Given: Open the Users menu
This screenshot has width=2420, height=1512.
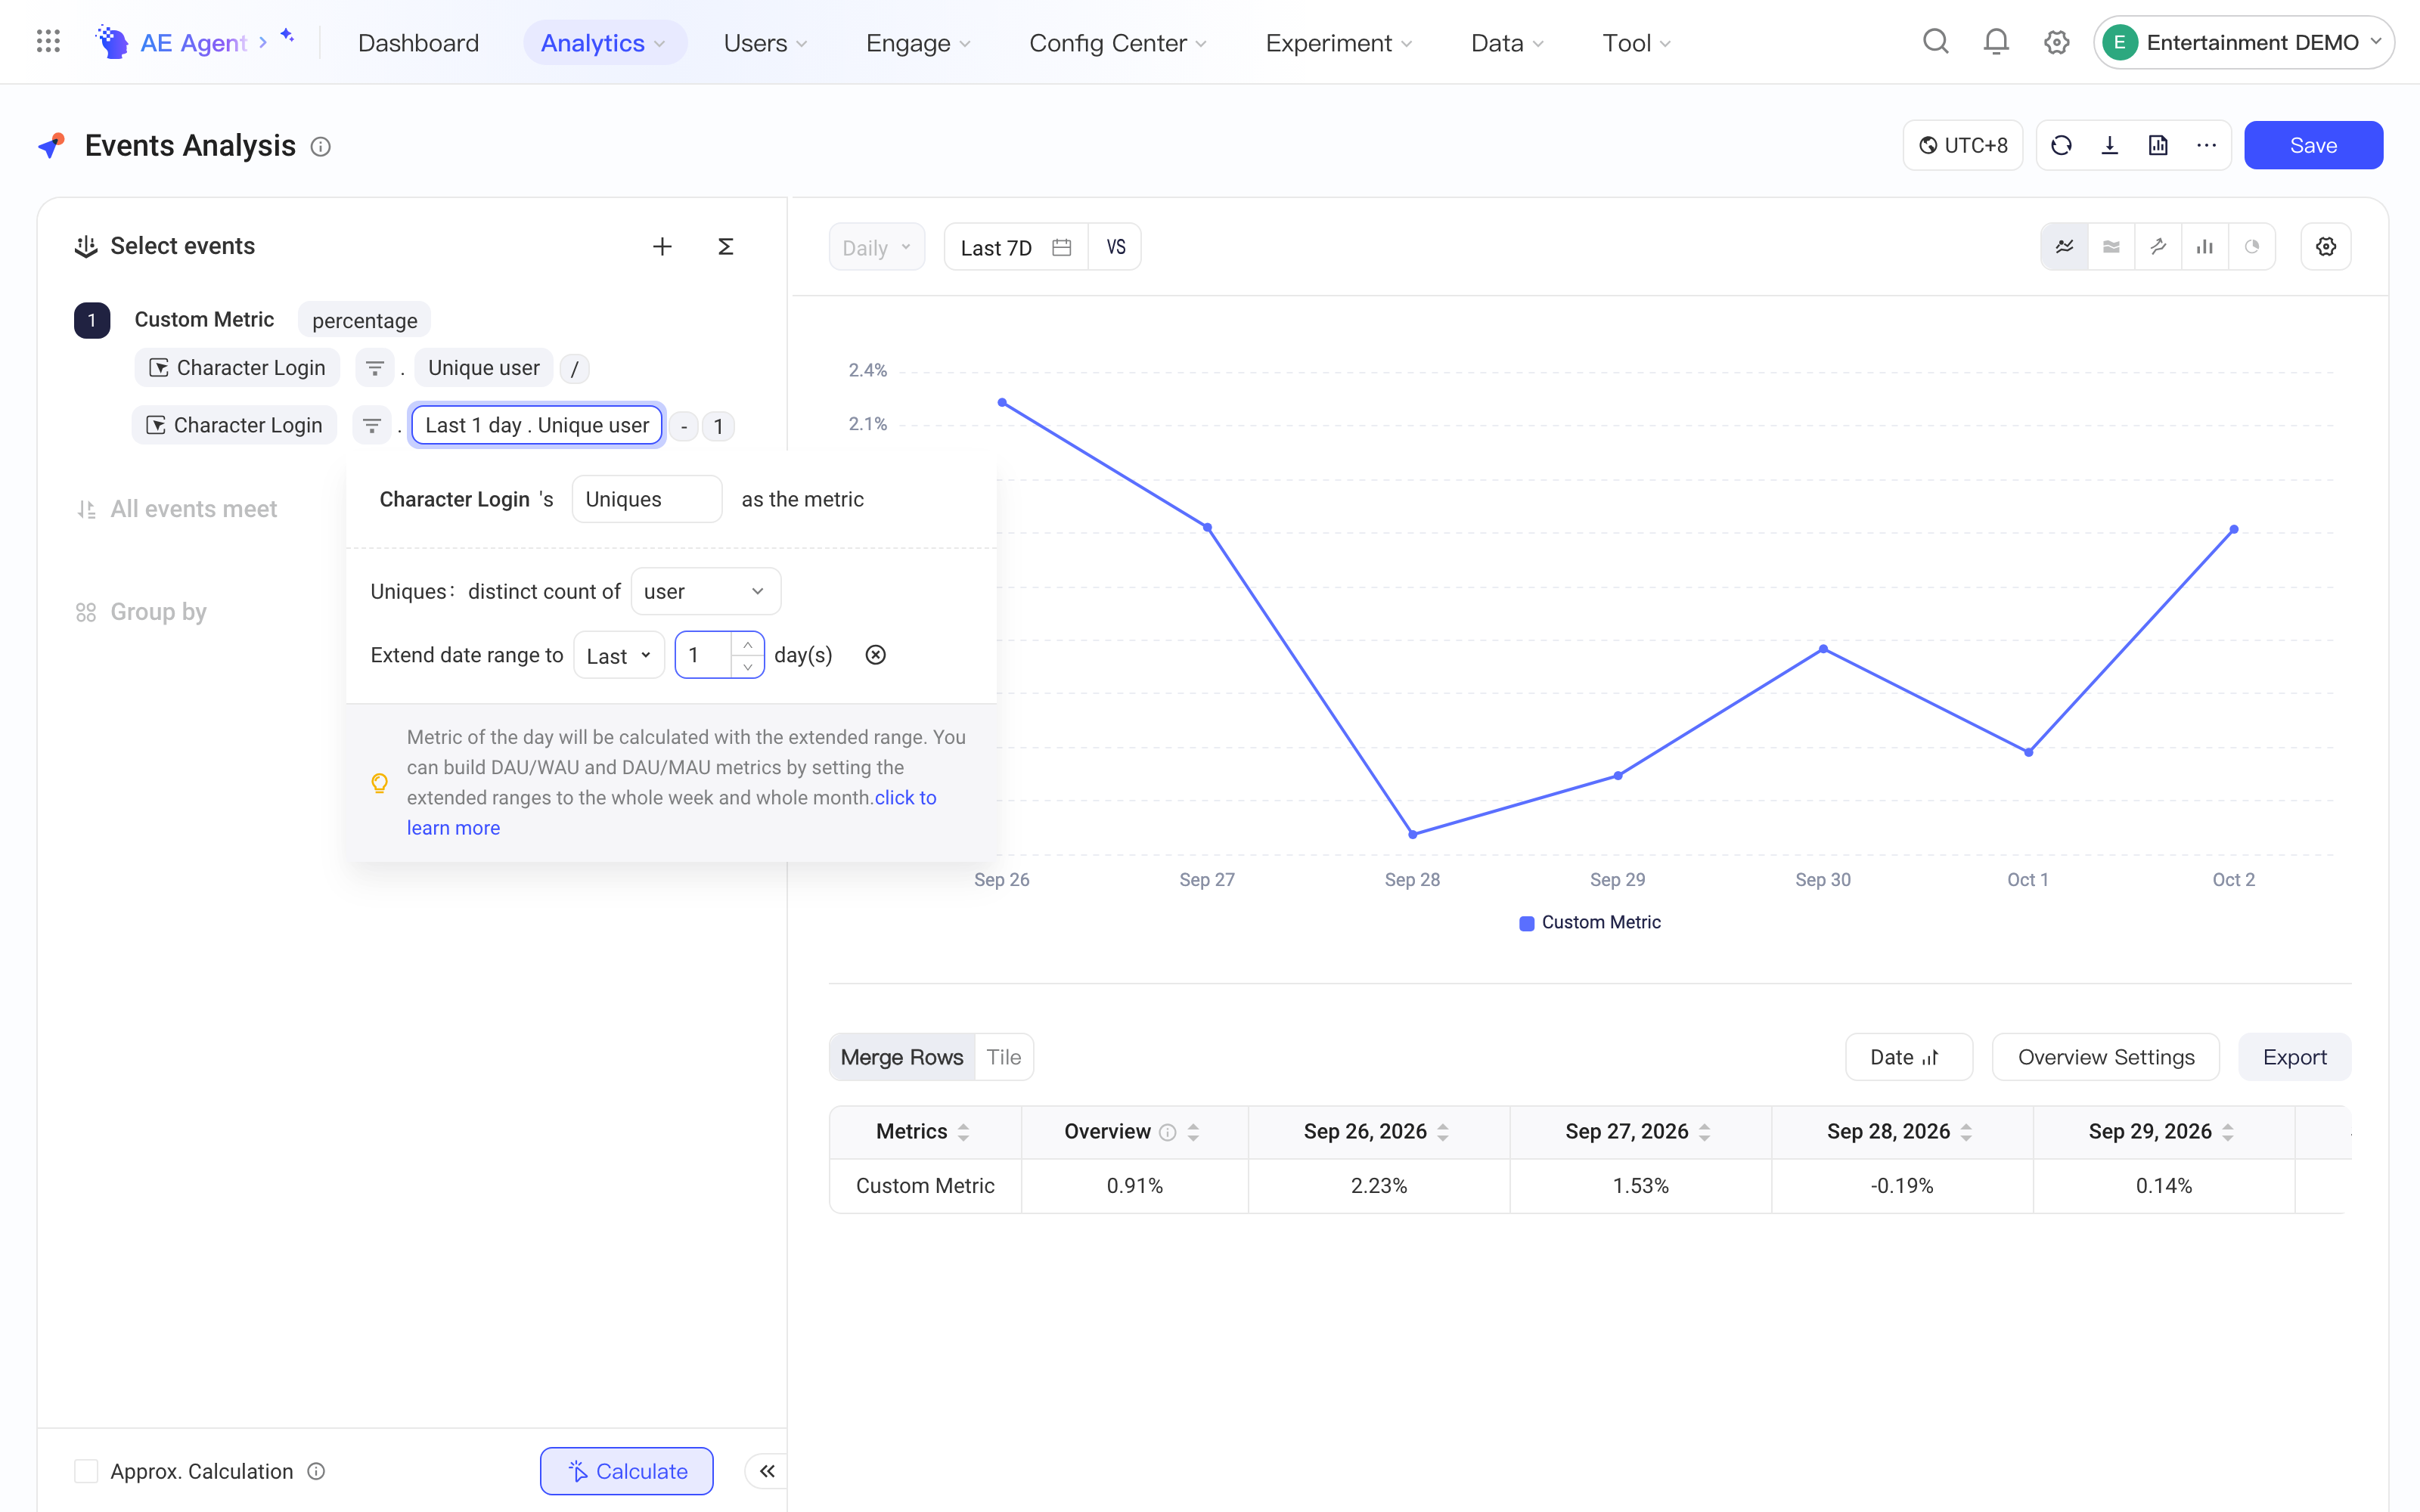Looking at the screenshot, I should pyautogui.click(x=766, y=43).
